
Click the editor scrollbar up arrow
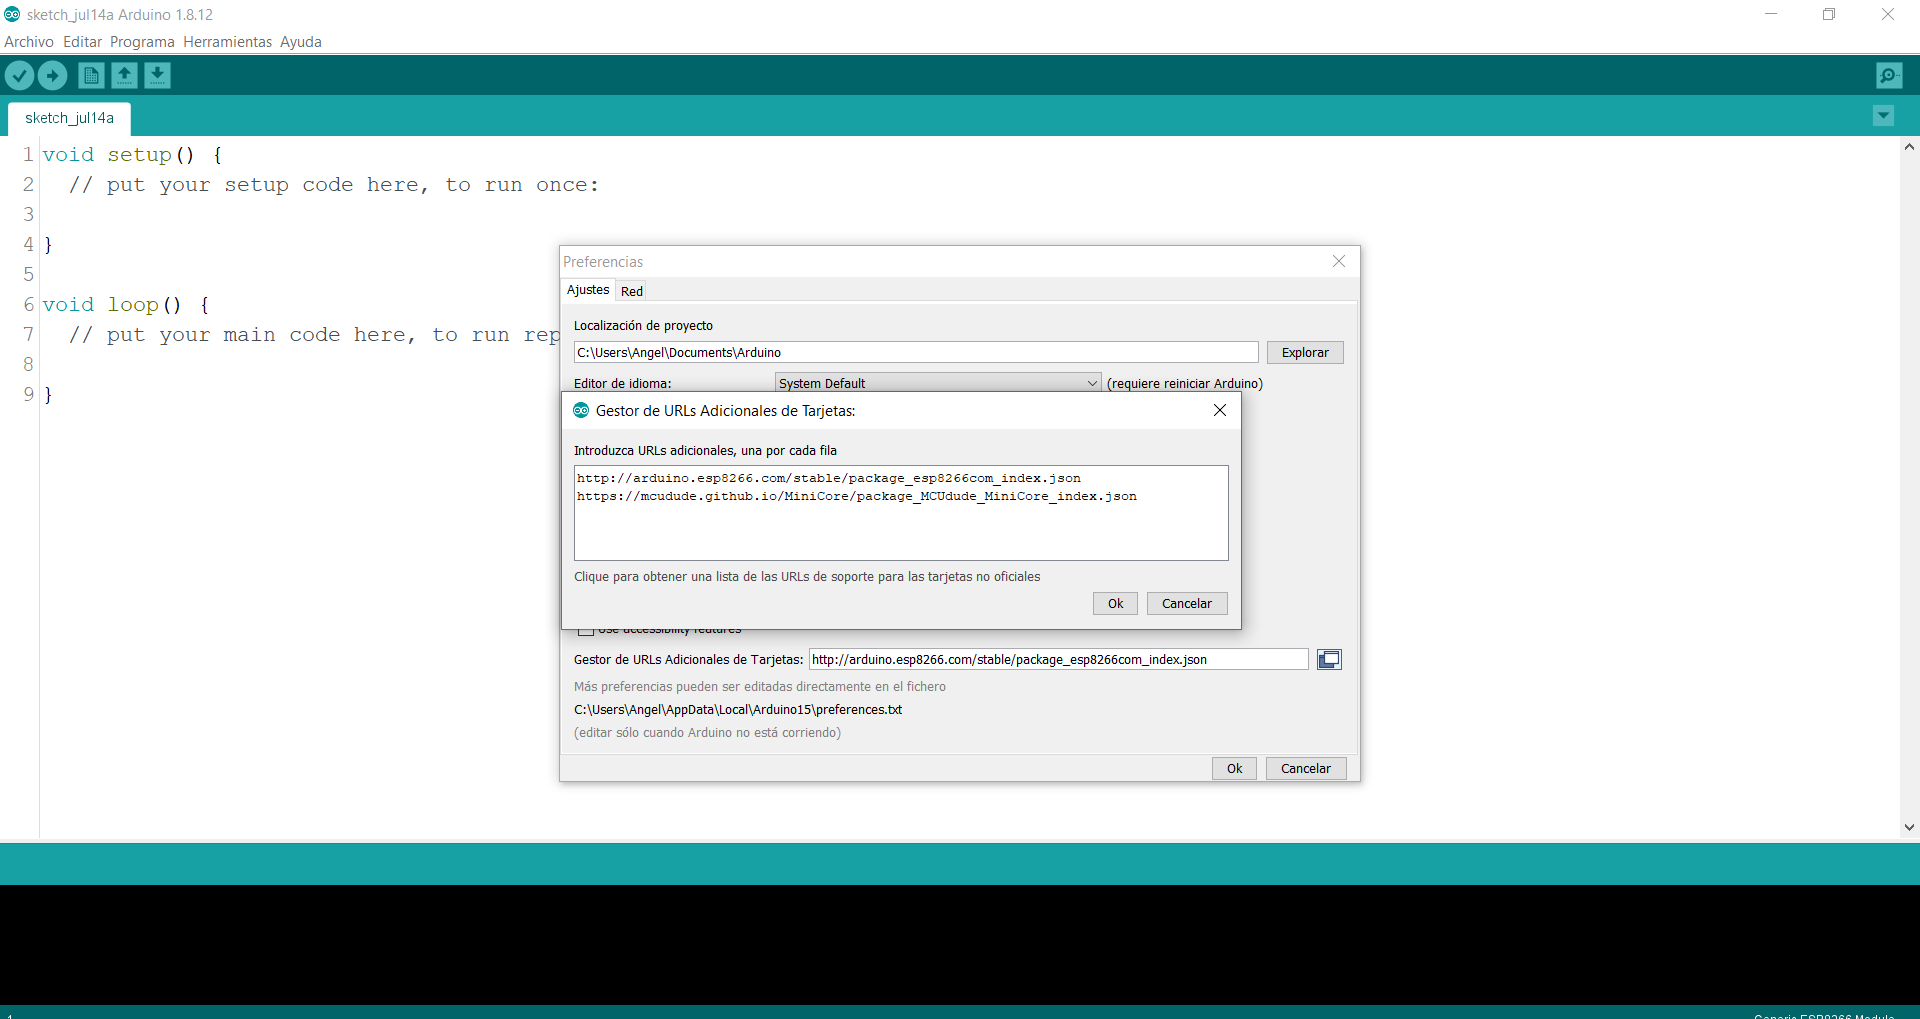(1909, 147)
